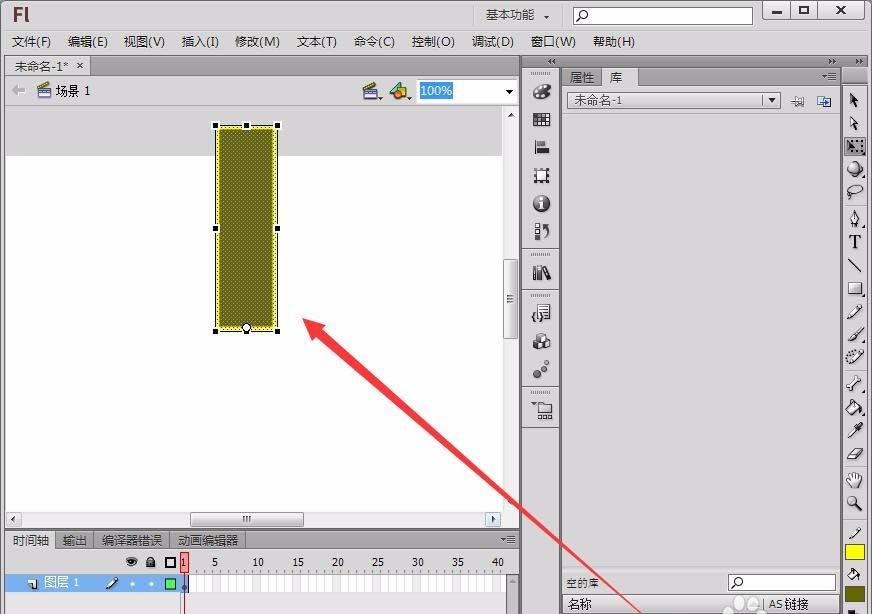Open the Code Snippets panel icon
The image size is (872, 614).
click(541, 314)
